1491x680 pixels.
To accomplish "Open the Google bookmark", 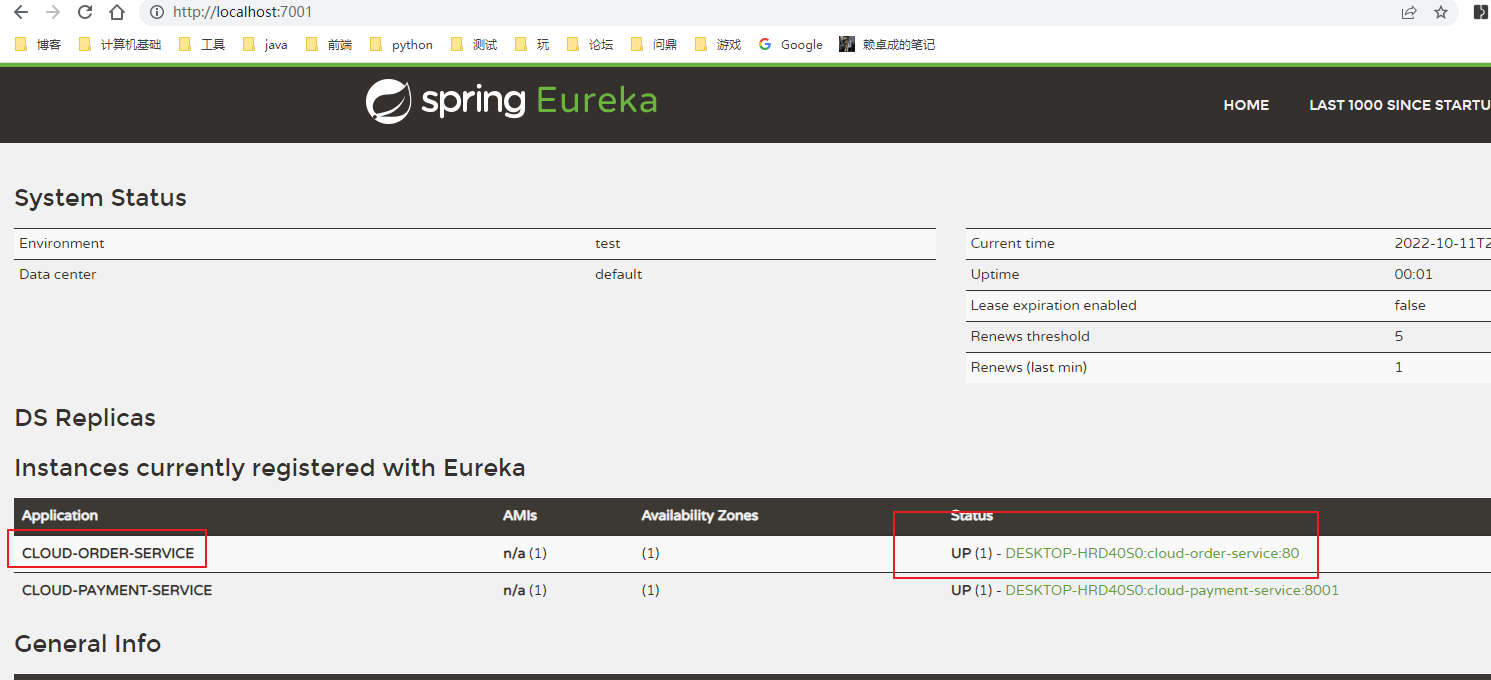I will click(790, 44).
